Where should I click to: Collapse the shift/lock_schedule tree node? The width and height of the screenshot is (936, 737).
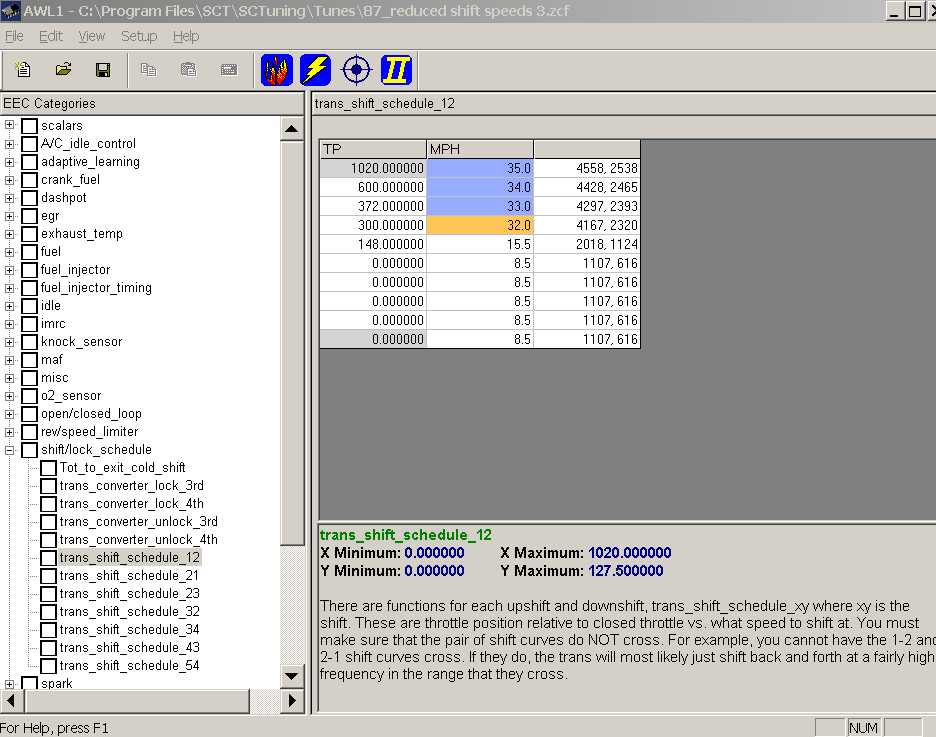tap(10, 450)
